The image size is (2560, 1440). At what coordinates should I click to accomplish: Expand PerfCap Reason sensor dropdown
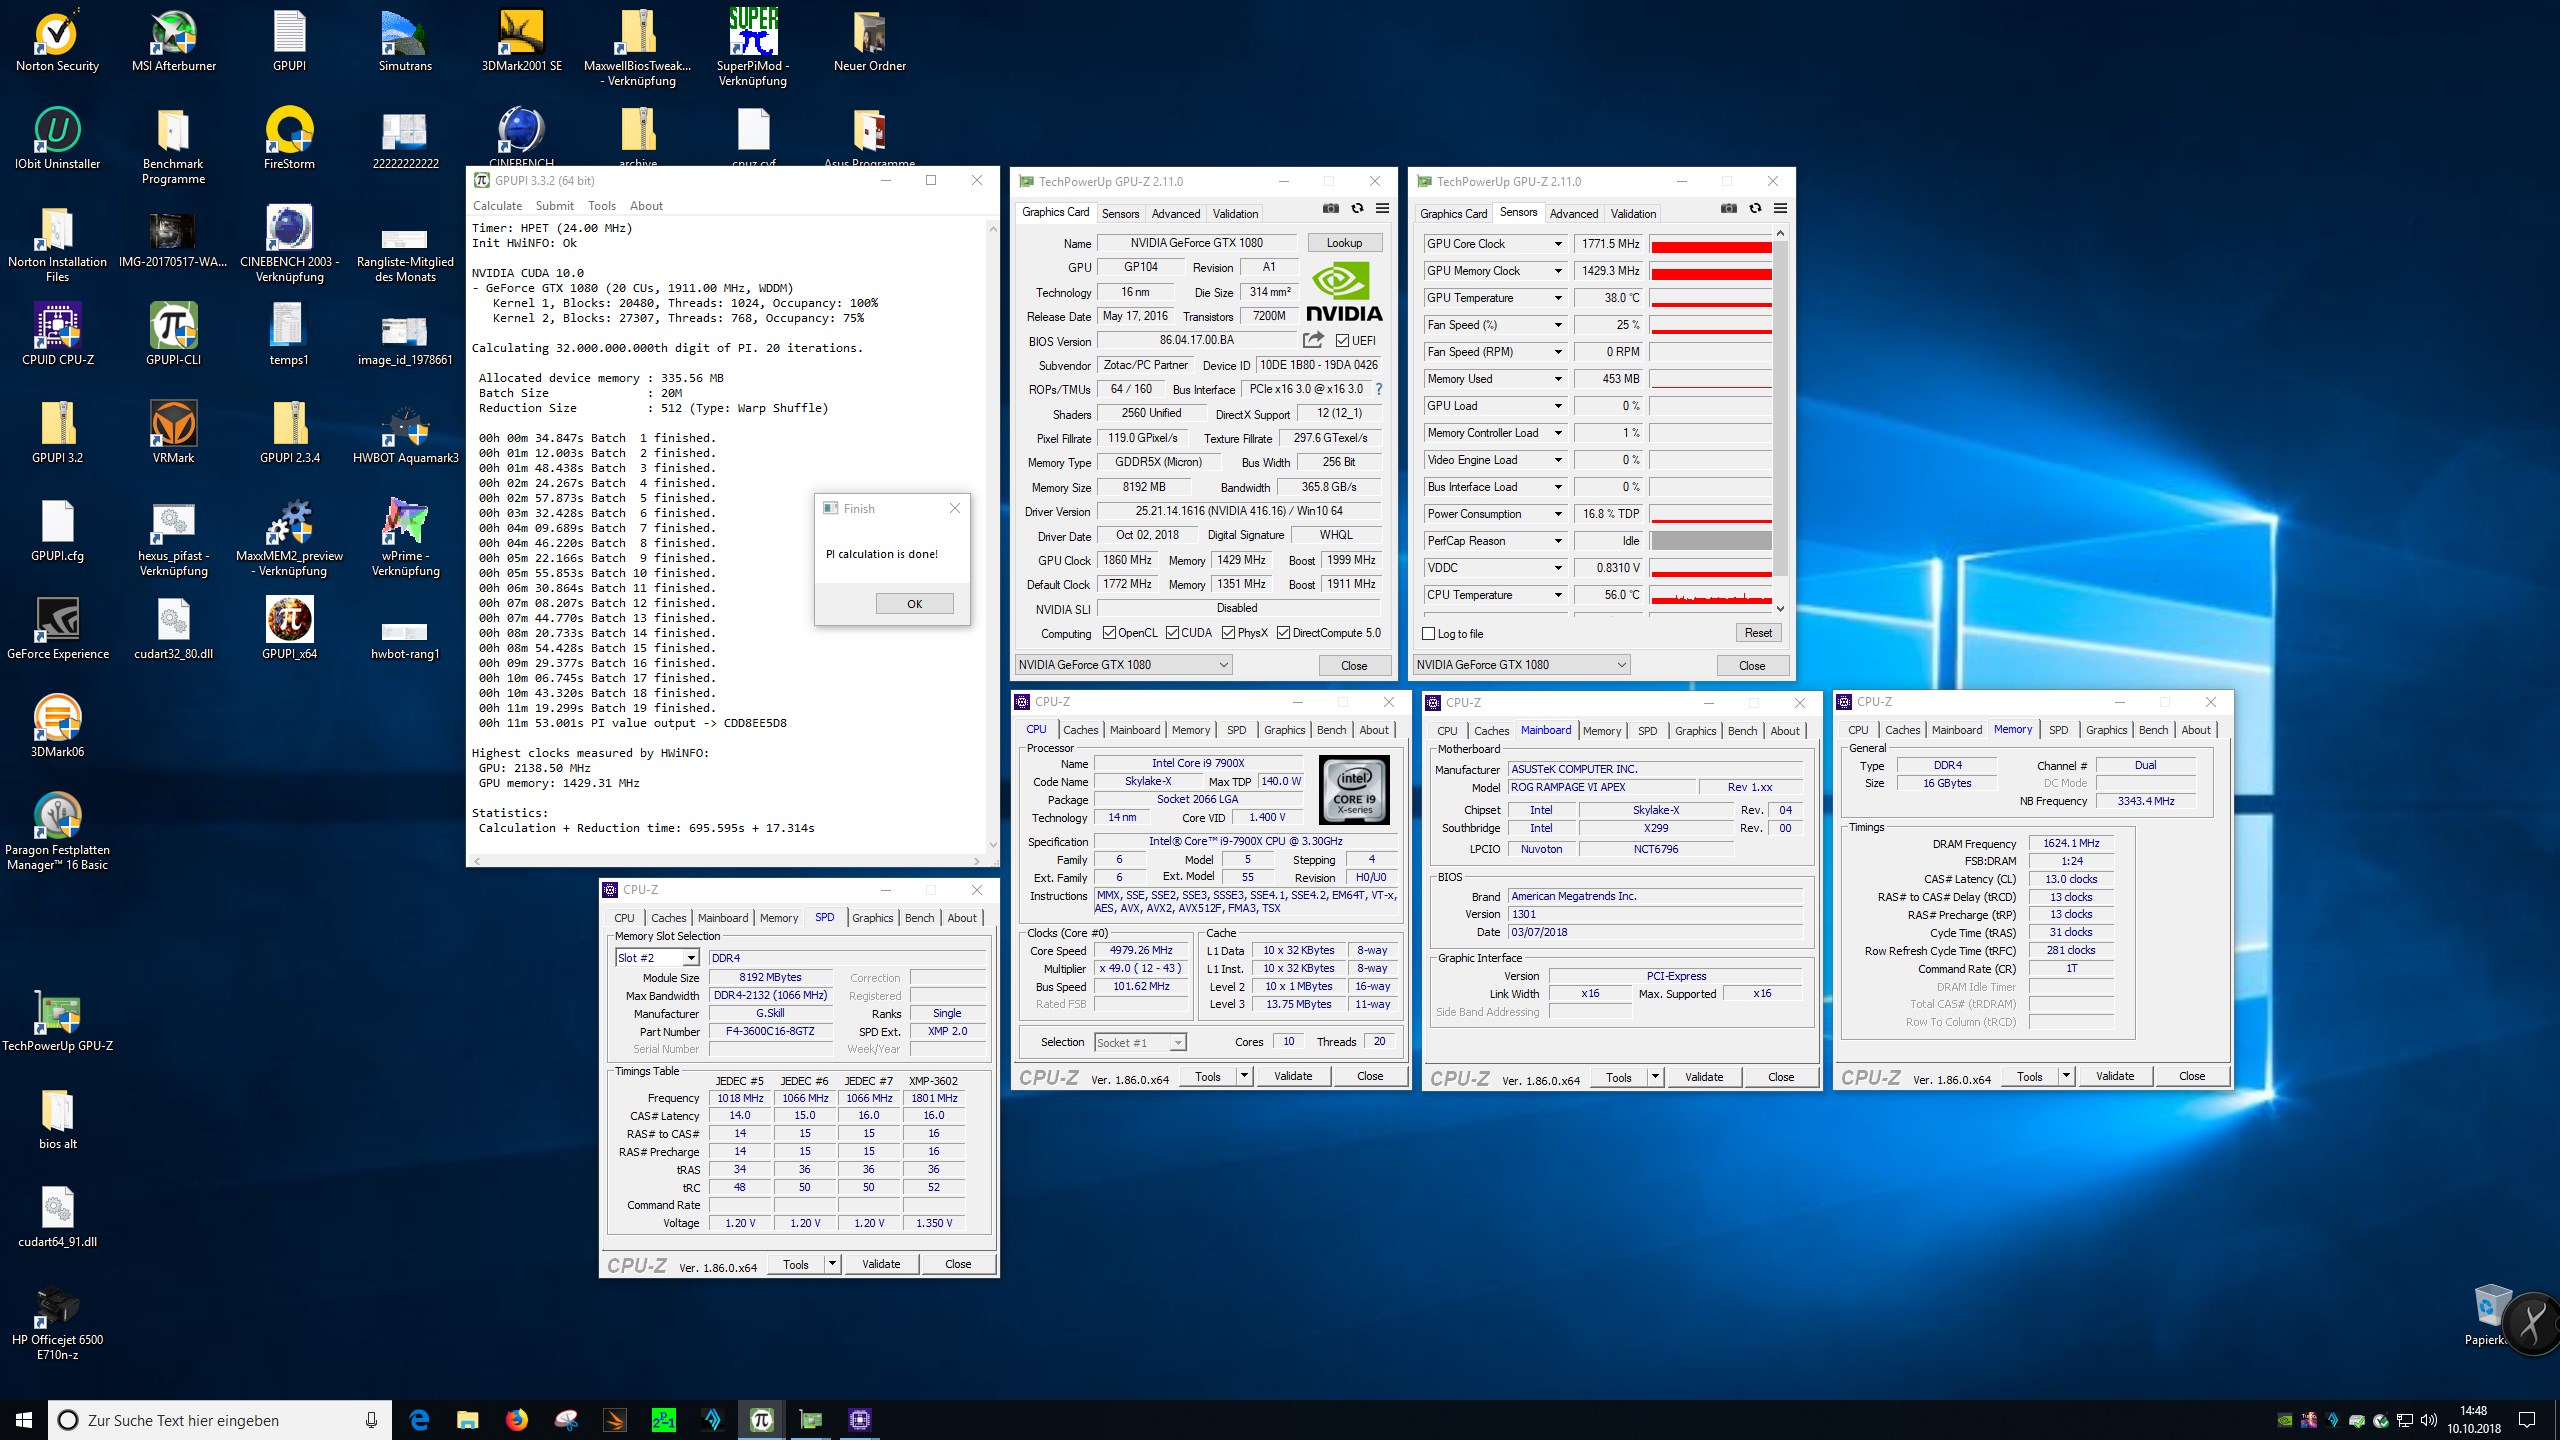coord(1557,541)
